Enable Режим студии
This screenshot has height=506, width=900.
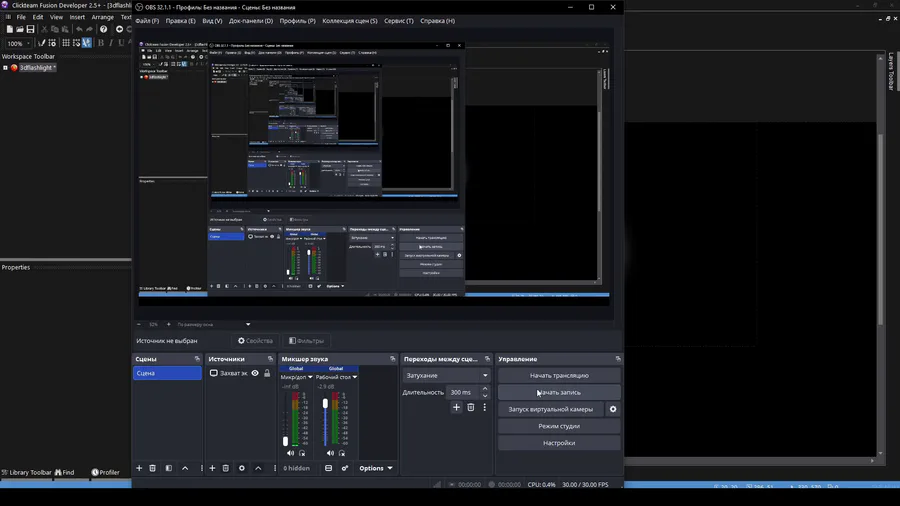pyautogui.click(x=559, y=426)
